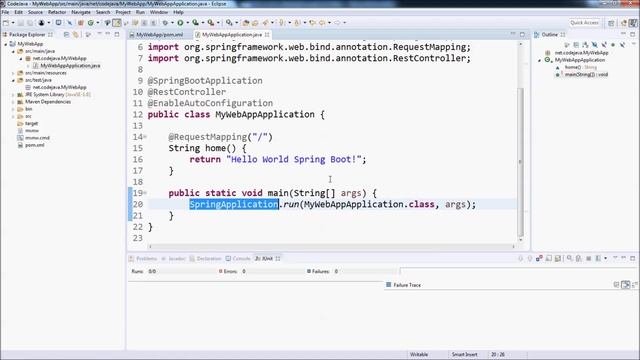Click the editor horizontal scrollbar
The width and height of the screenshot is (640, 360).
coord(331,246)
